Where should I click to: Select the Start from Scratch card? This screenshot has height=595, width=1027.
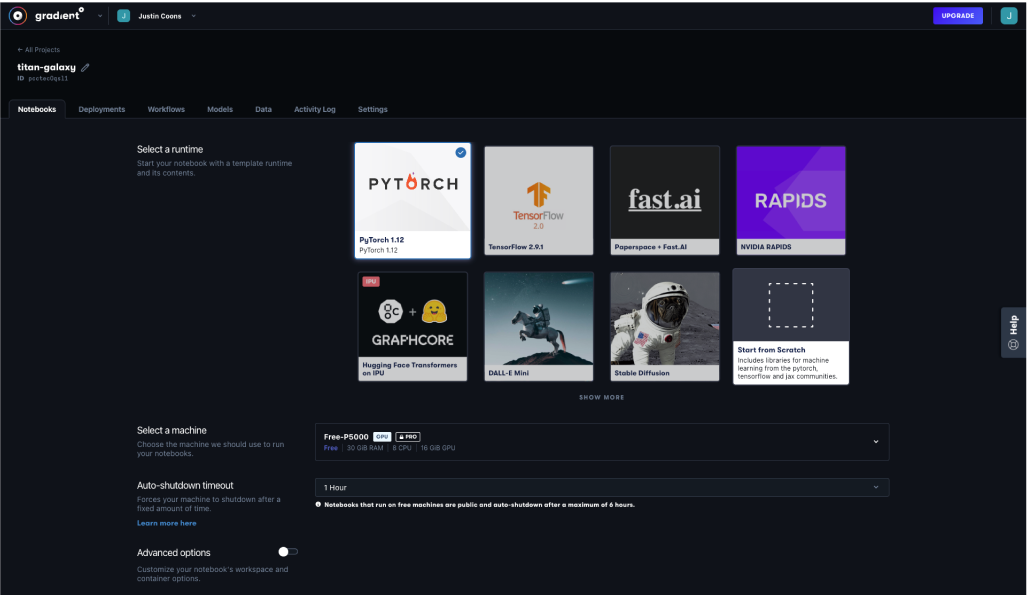coord(791,326)
